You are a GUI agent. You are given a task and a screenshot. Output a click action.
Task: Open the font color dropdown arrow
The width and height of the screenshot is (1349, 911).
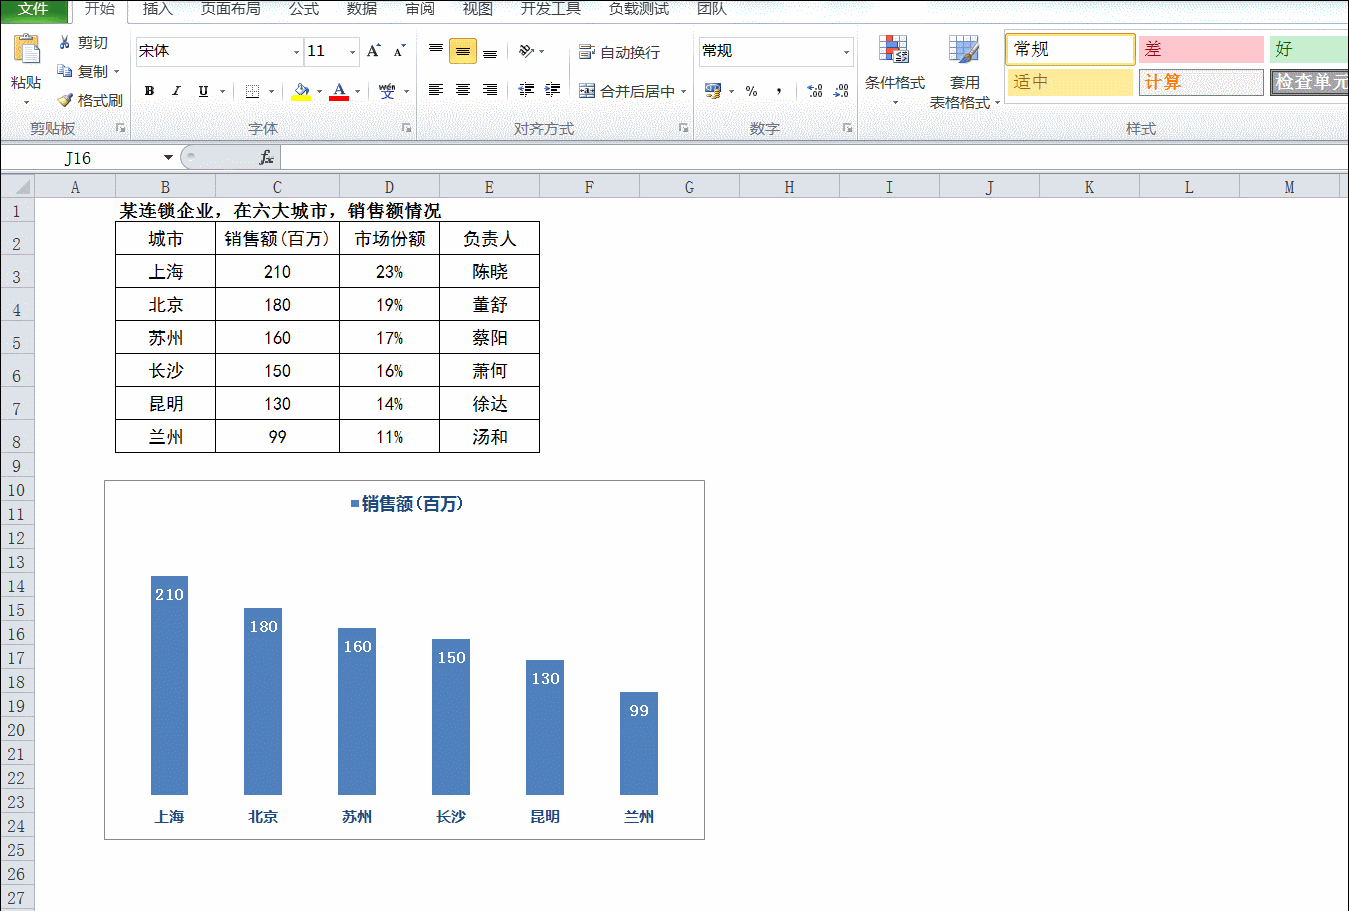(x=357, y=91)
